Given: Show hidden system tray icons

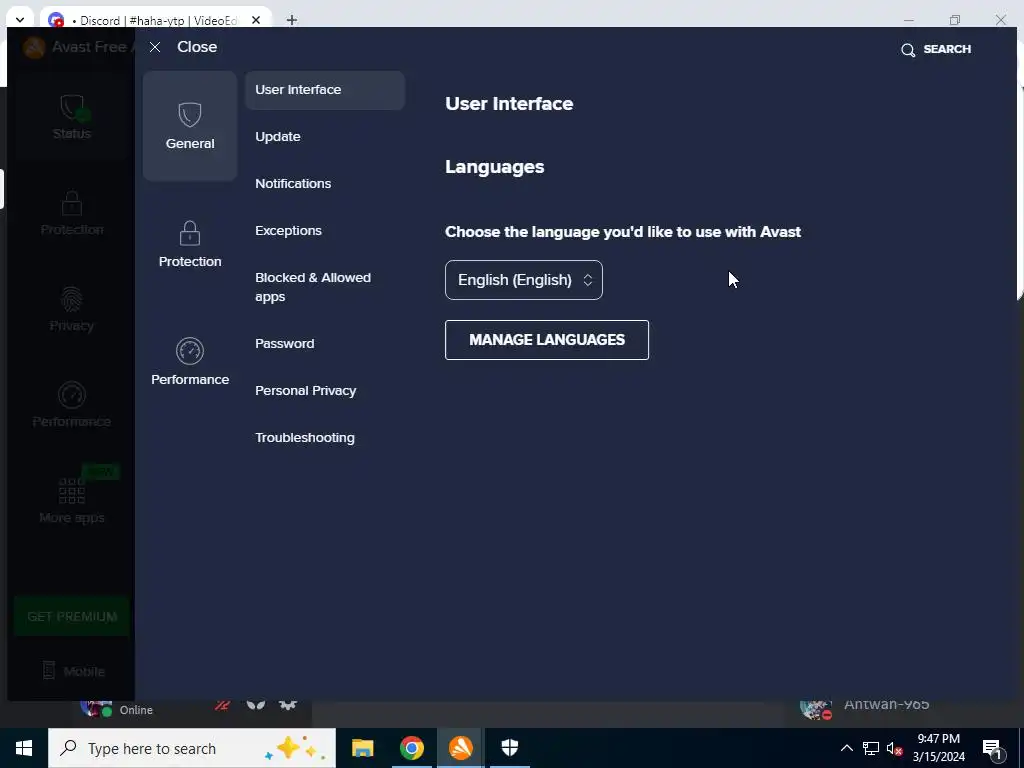Looking at the screenshot, I should click(x=846, y=748).
